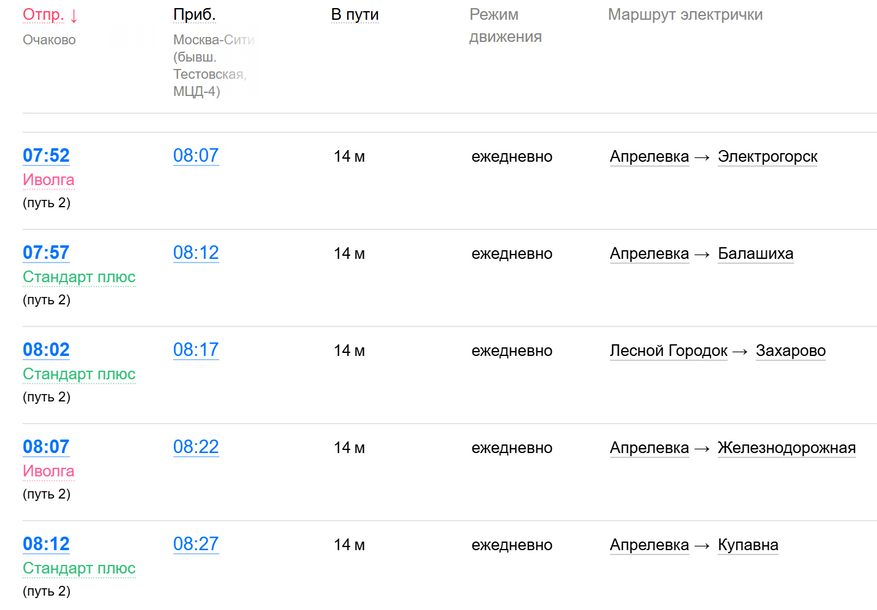Sort by departure column header 'Отпр.'

tap(43, 15)
